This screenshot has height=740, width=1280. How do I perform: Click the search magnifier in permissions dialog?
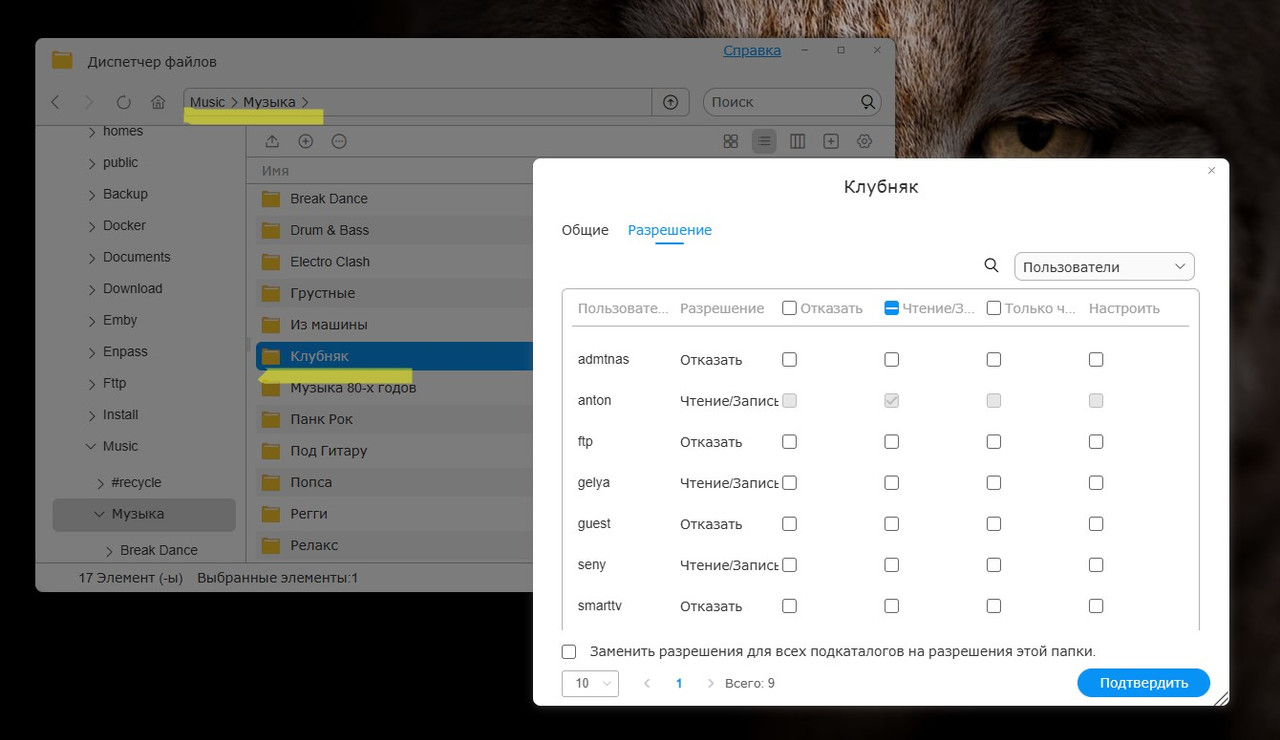click(x=992, y=266)
